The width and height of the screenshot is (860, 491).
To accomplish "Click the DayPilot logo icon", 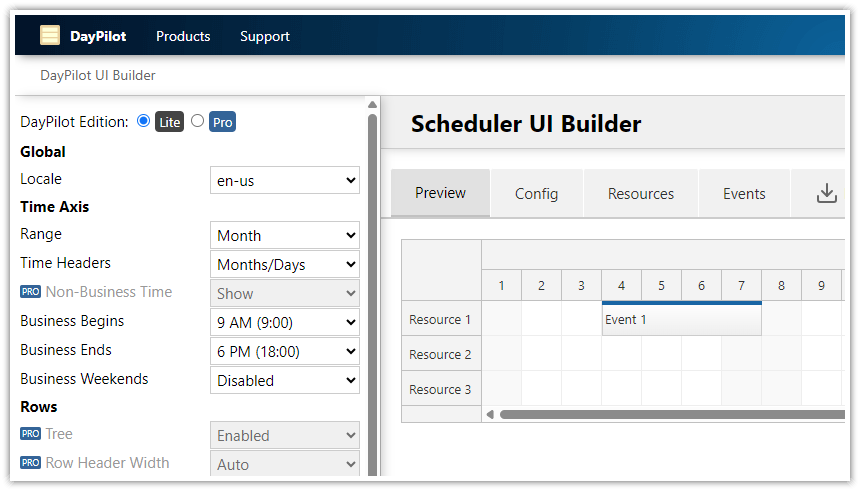I will [x=50, y=36].
